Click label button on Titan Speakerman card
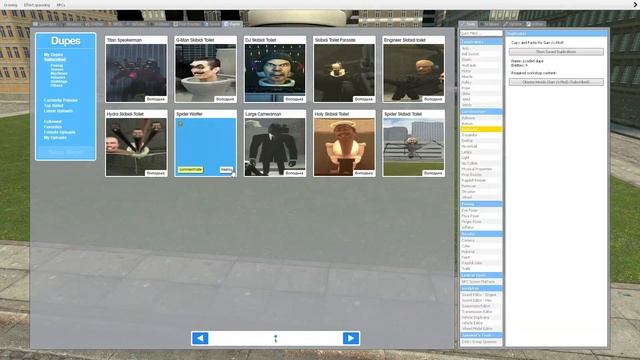Screen dimensions: 640x360 click(x=156, y=99)
